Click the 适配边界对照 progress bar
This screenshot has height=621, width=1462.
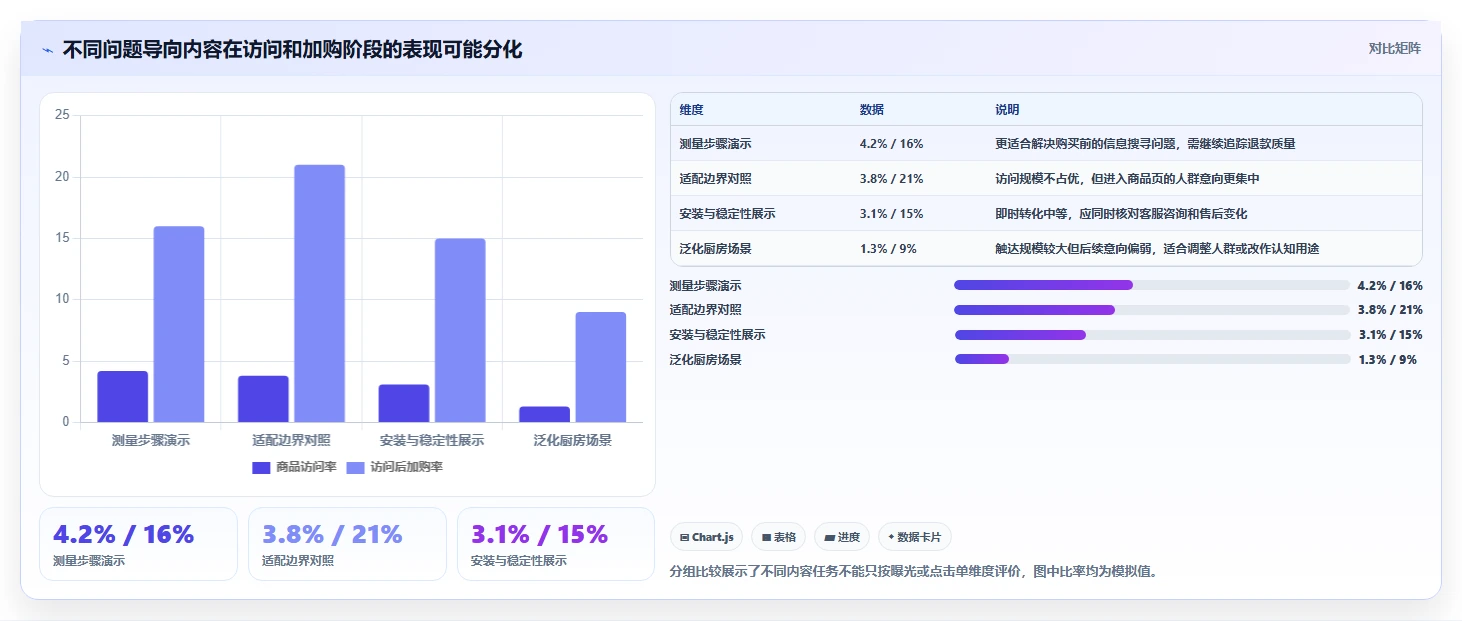click(1152, 310)
